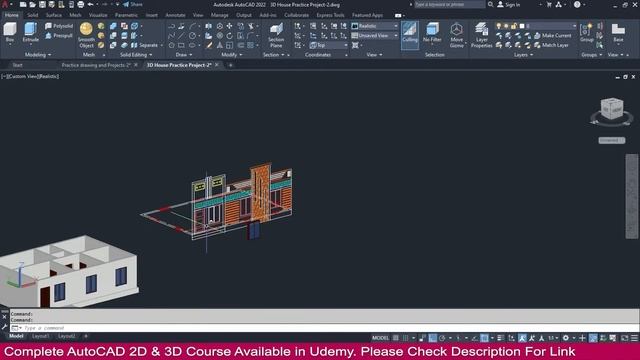Image resolution: width=640 pixels, height=360 pixels.
Task: Activate the Extrude tool
Action: pos(31,32)
